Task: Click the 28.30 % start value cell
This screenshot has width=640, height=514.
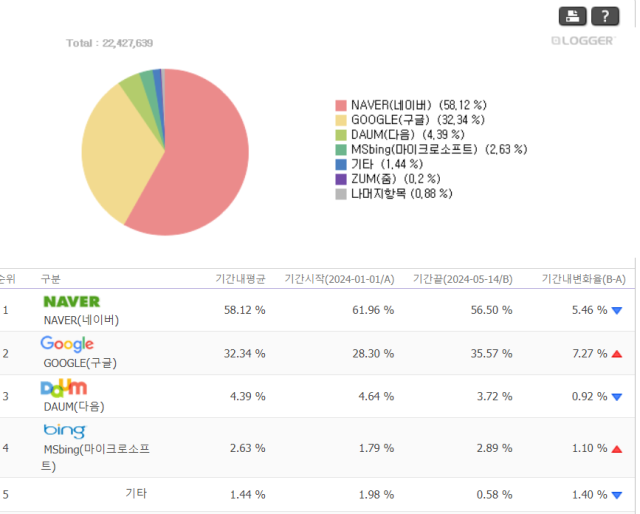Action: (373, 354)
